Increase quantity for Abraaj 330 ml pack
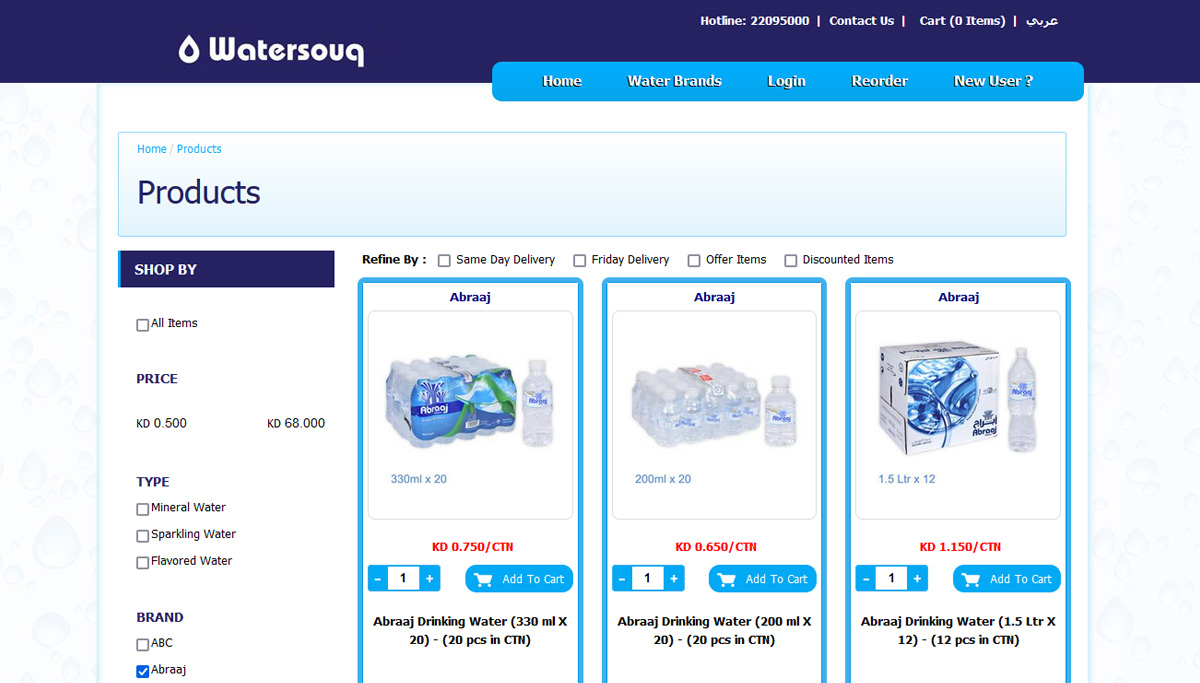 tap(429, 579)
